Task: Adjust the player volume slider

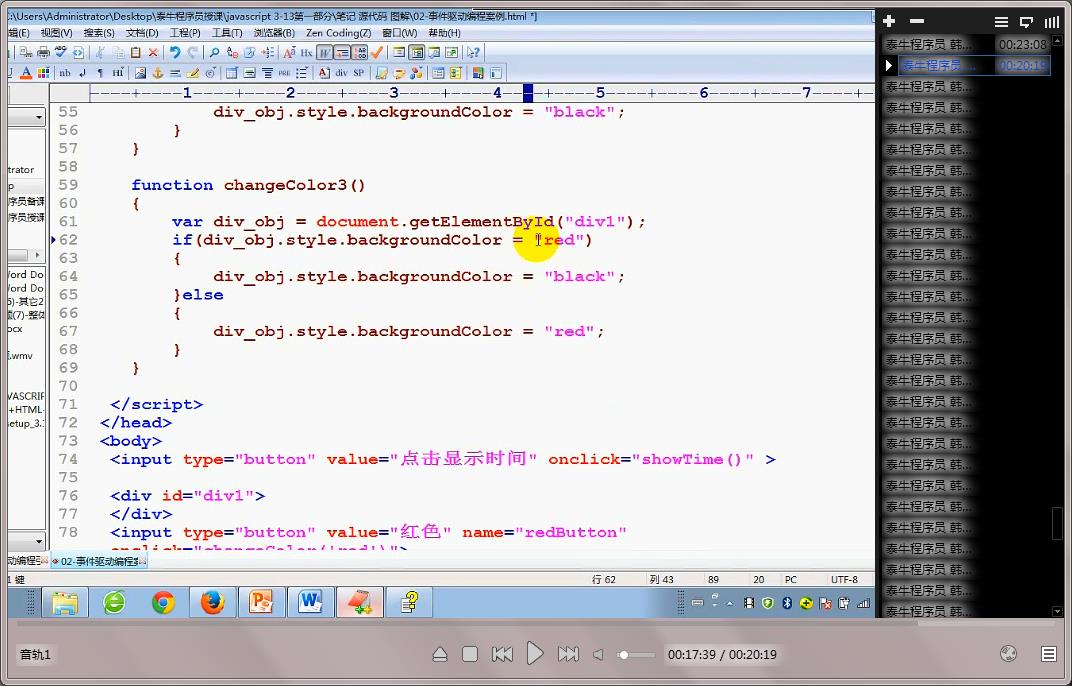Action: tap(636, 655)
